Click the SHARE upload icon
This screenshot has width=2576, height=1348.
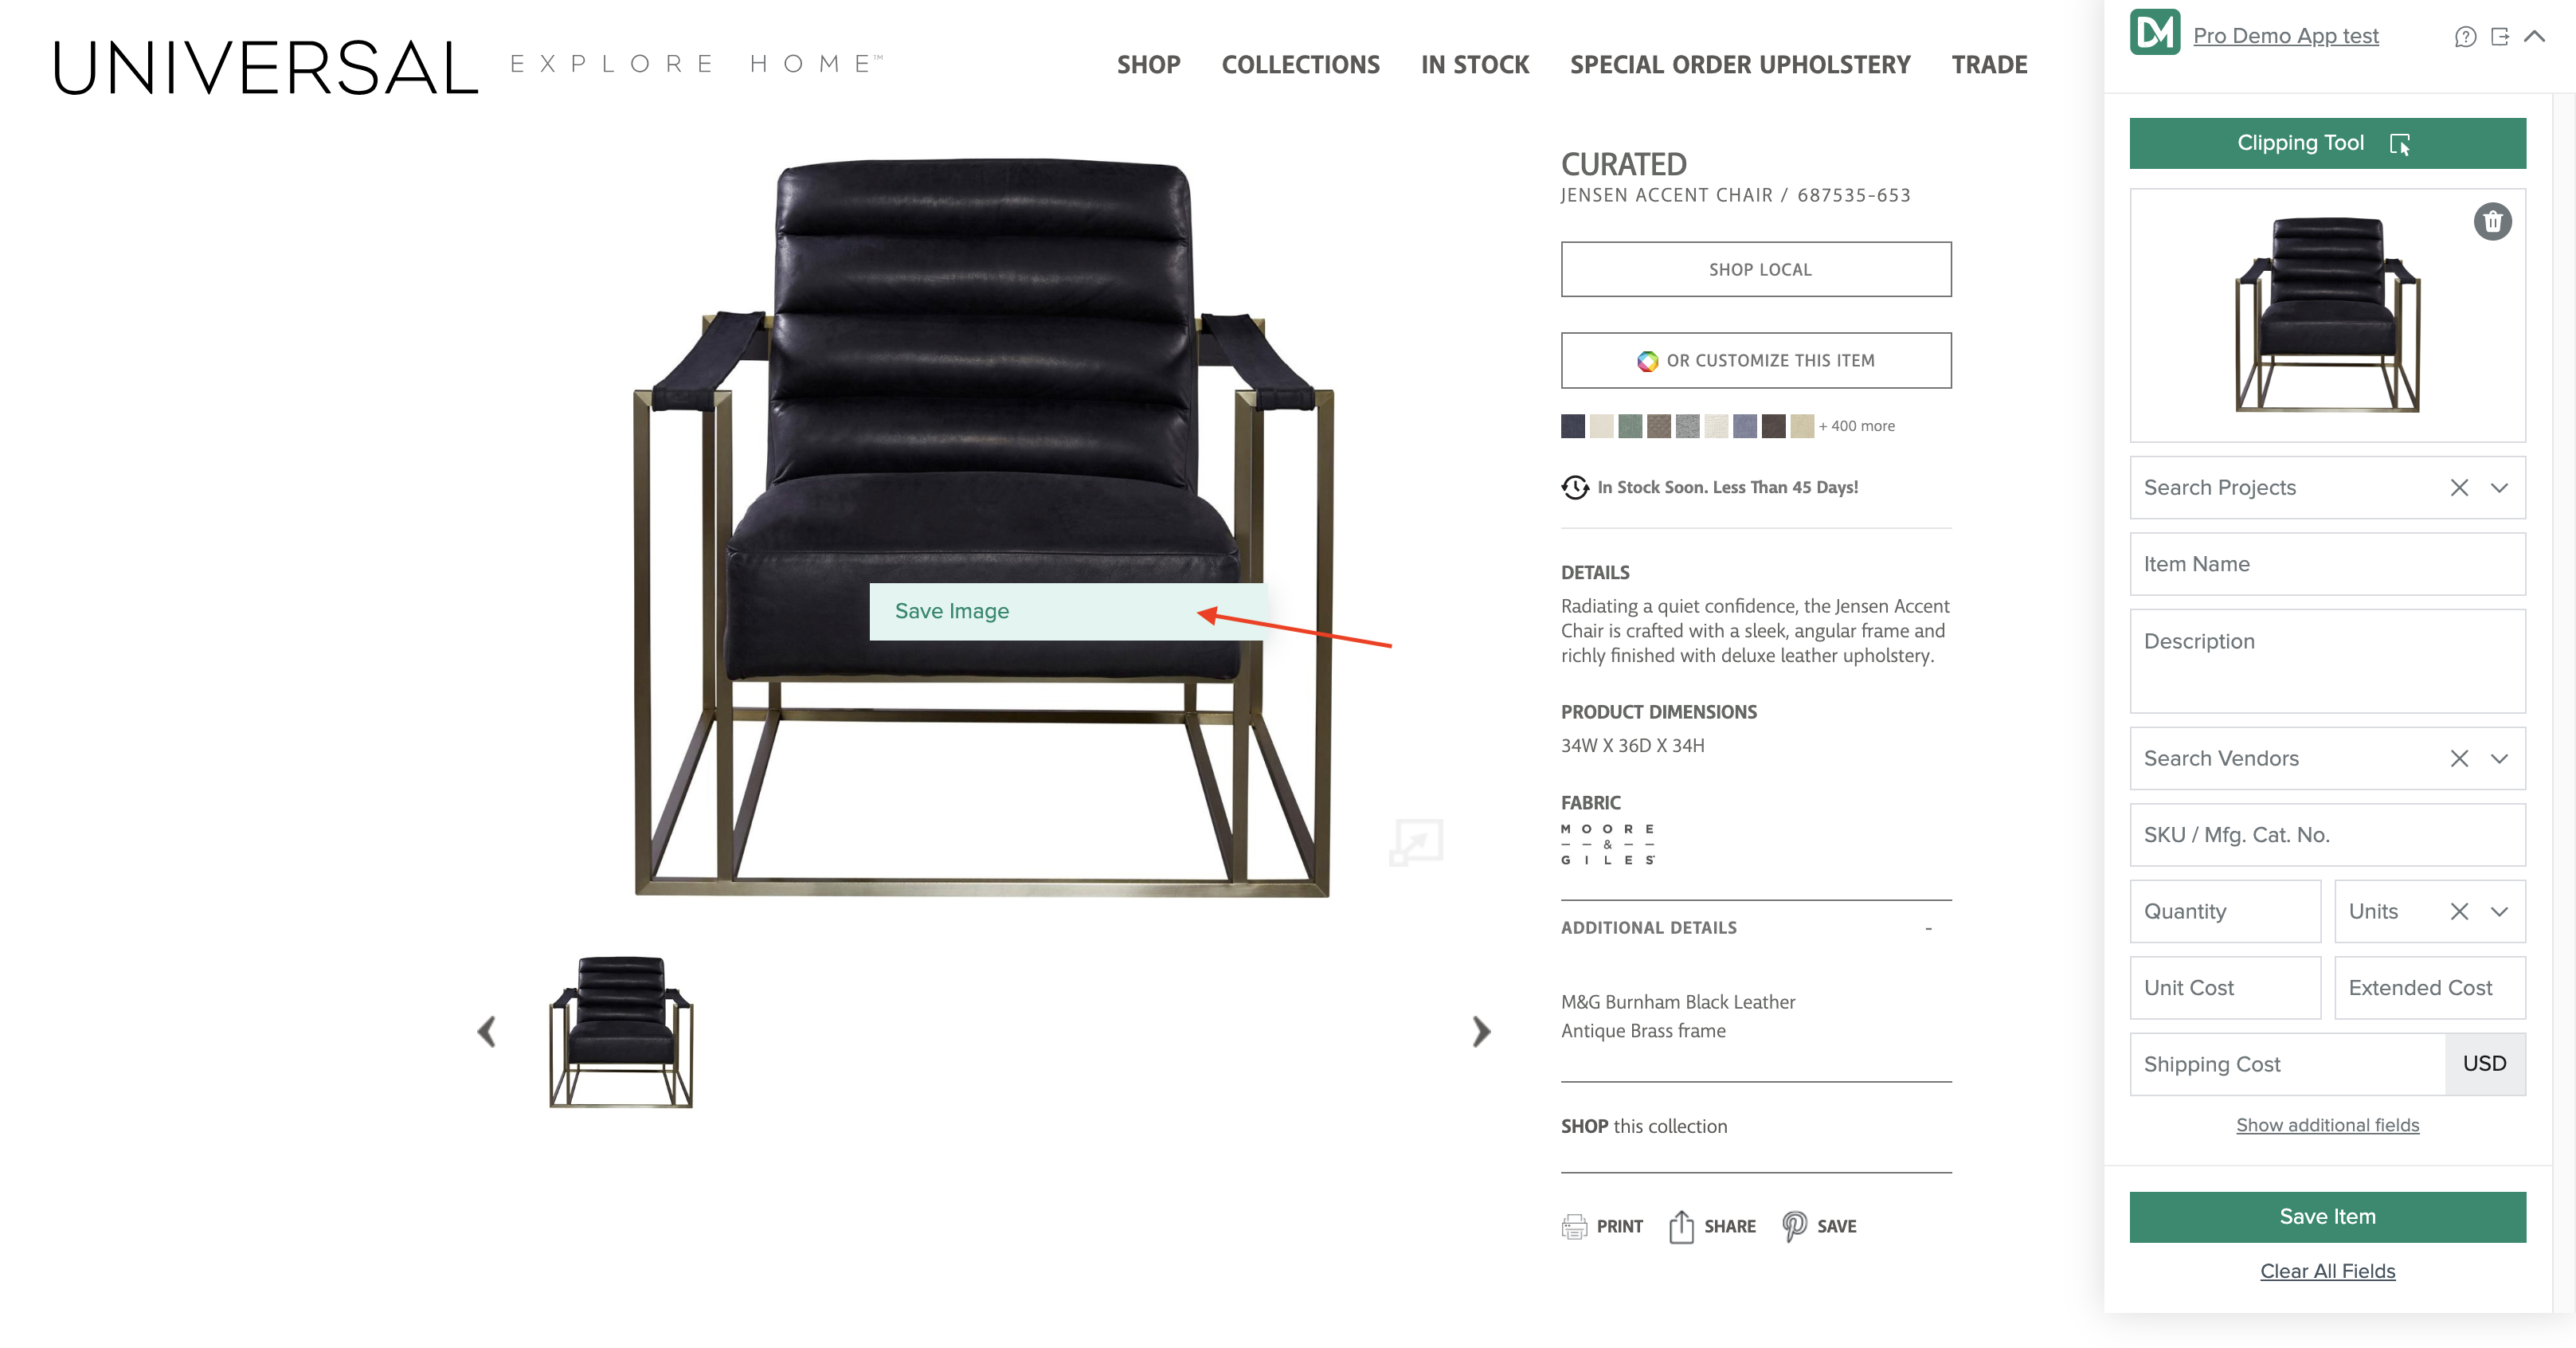(x=1681, y=1226)
